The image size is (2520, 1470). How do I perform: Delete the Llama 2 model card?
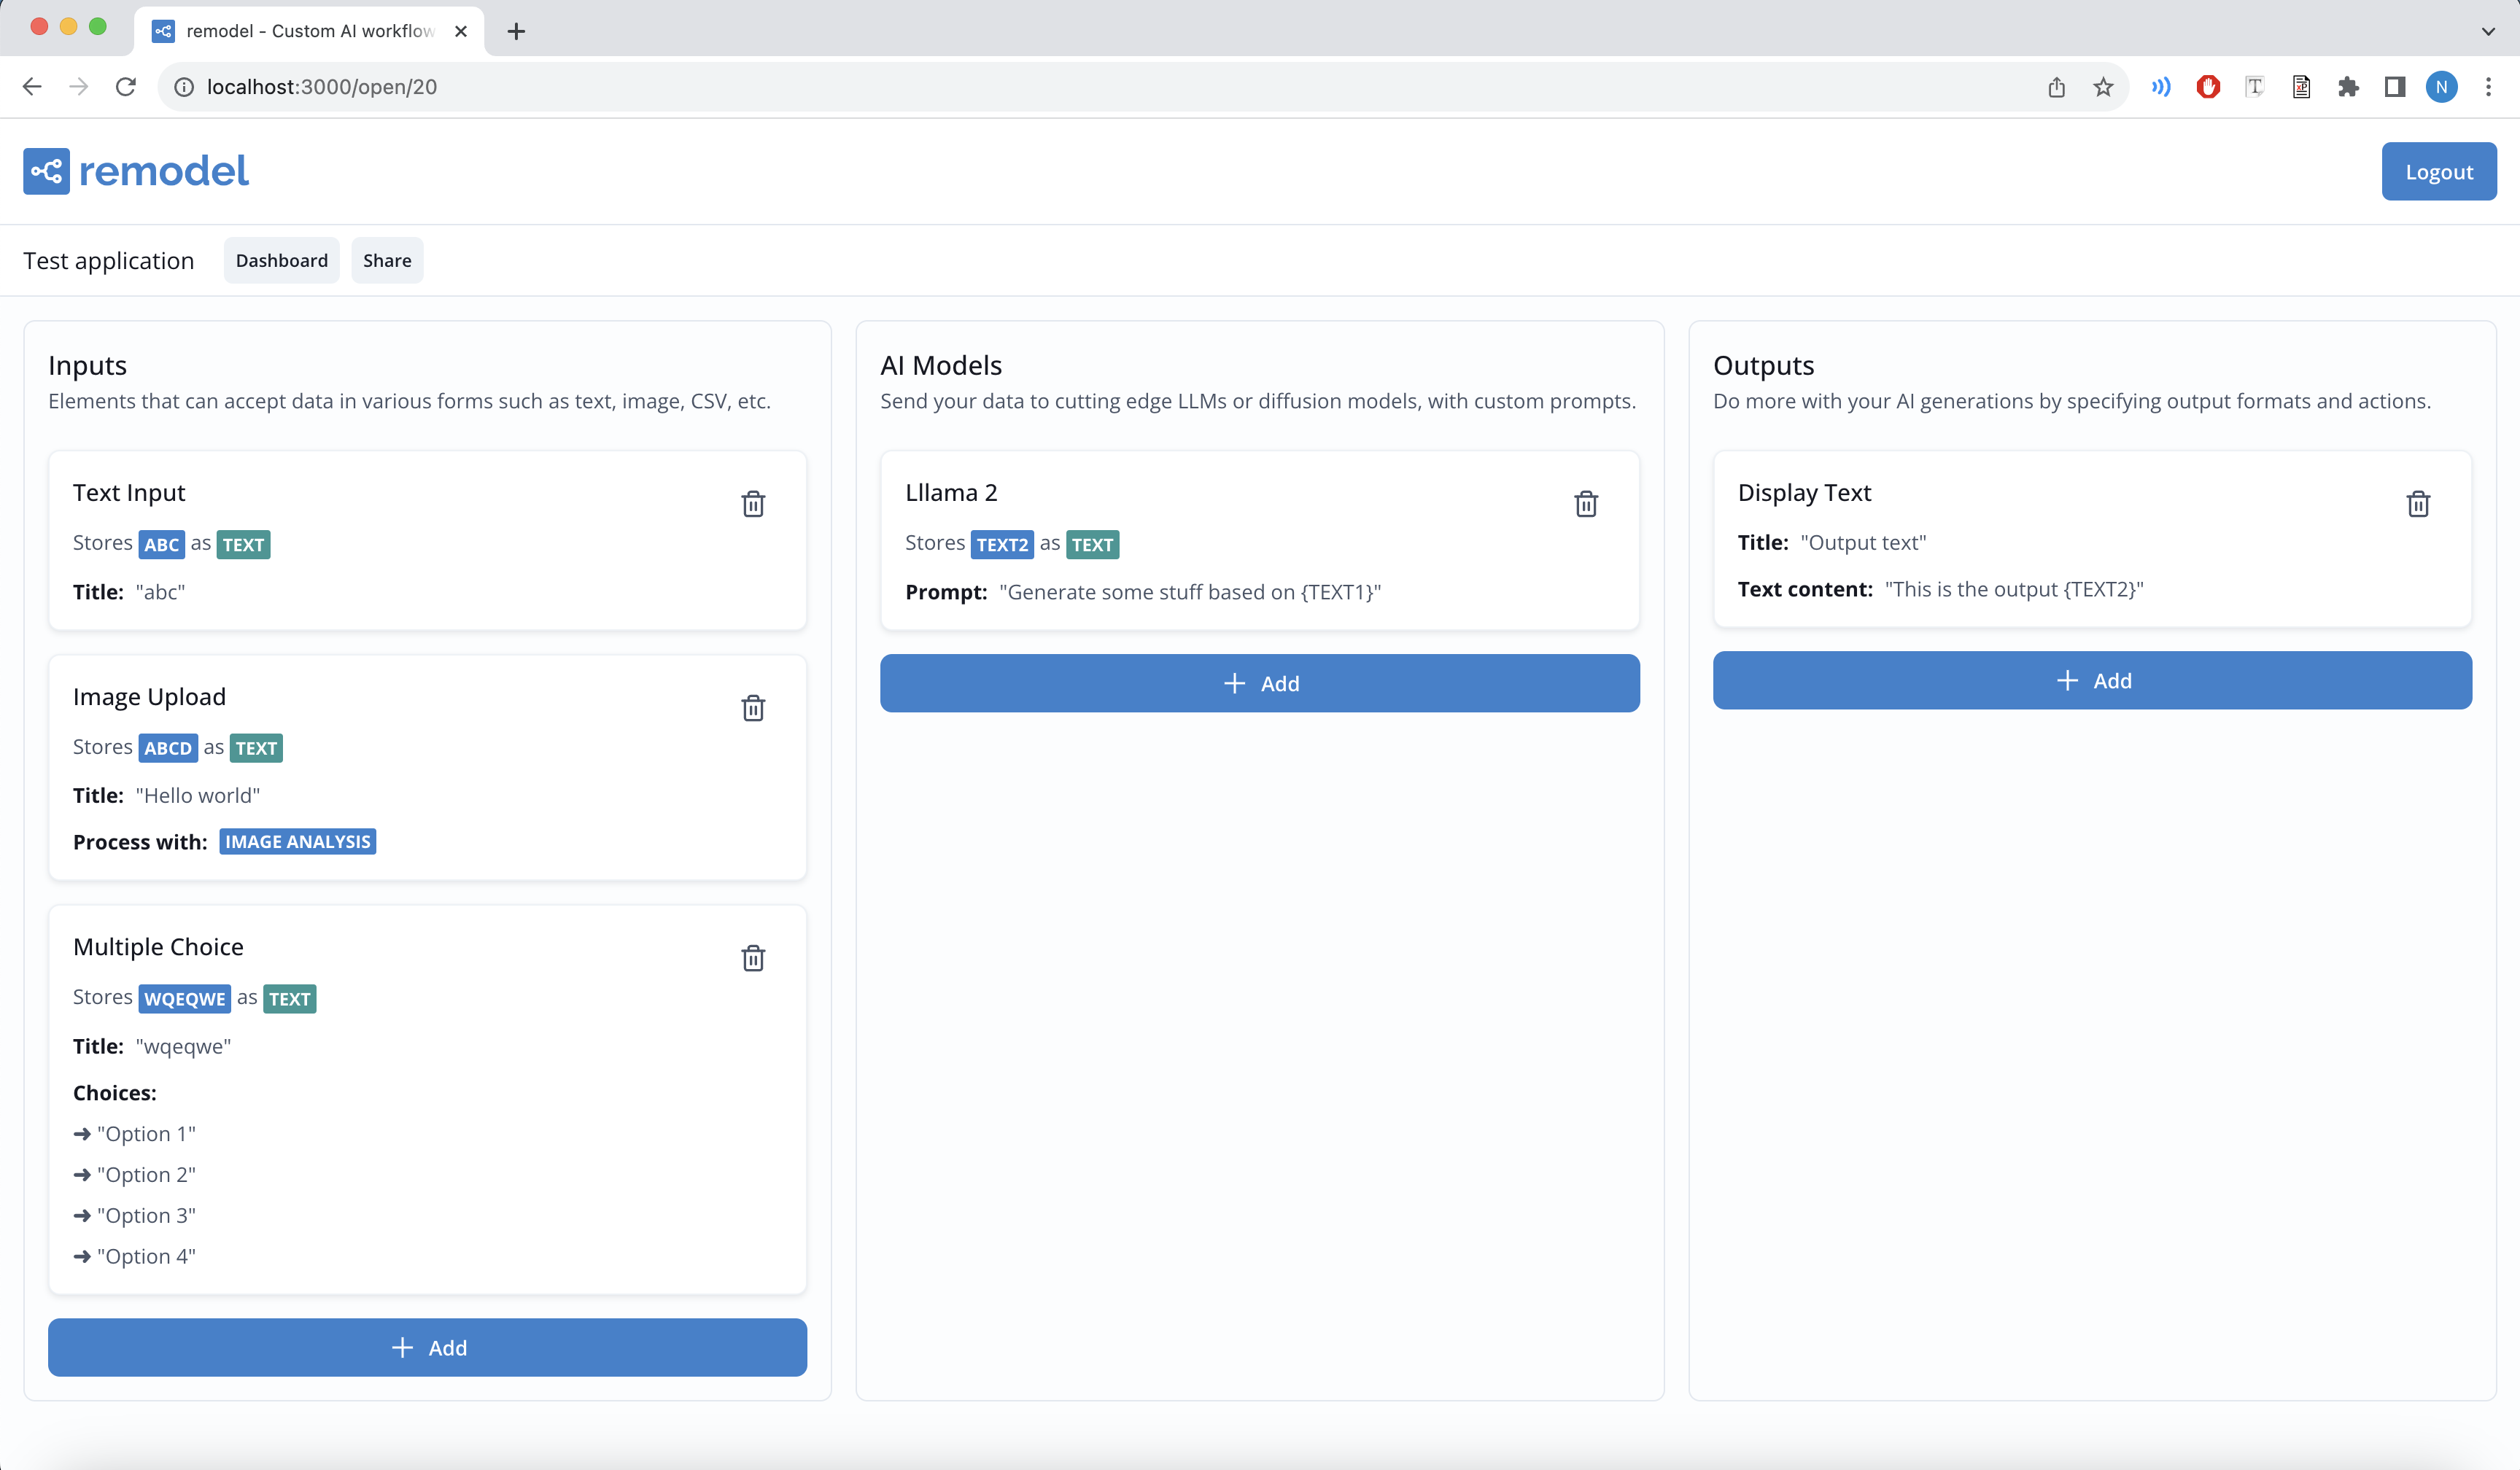[x=1586, y=504]
